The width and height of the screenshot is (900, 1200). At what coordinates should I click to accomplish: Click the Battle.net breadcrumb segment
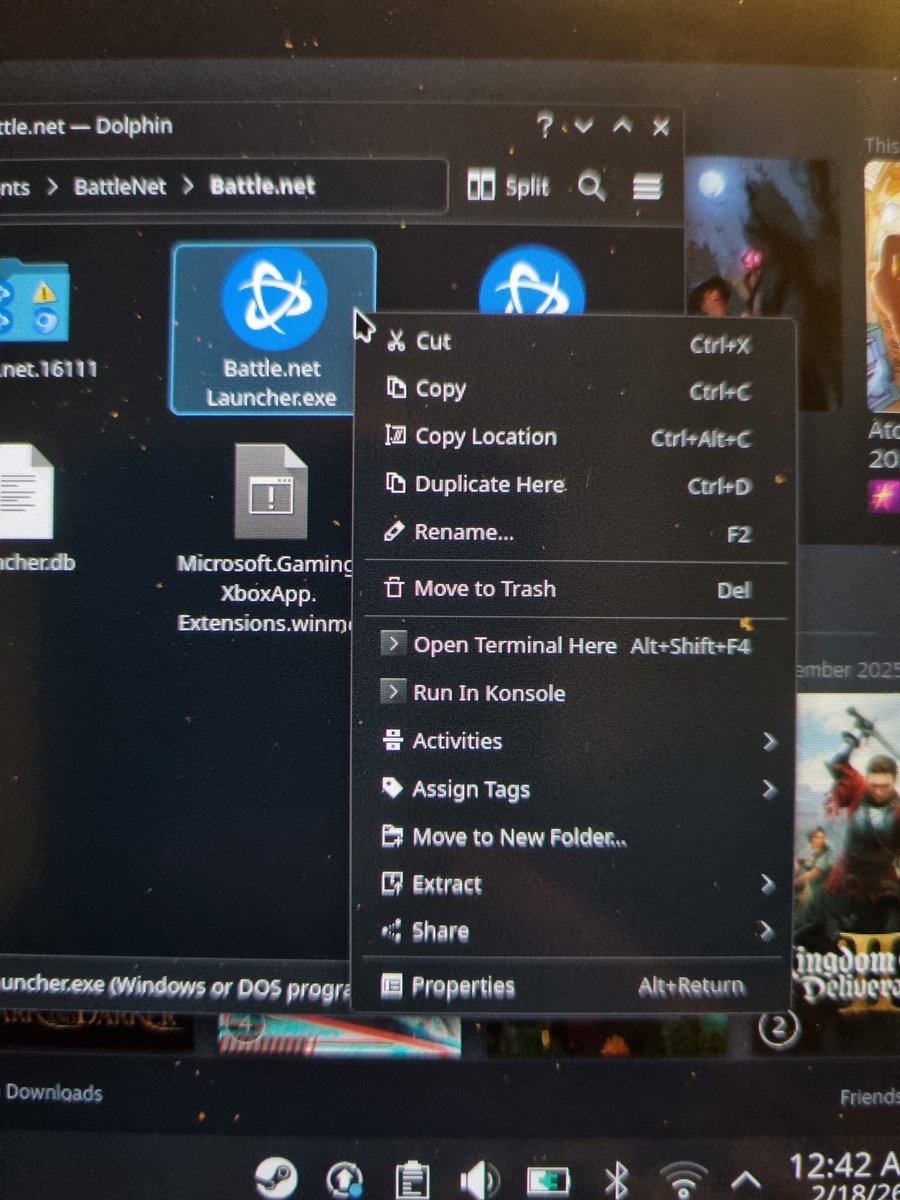click(x=262, y=186)
